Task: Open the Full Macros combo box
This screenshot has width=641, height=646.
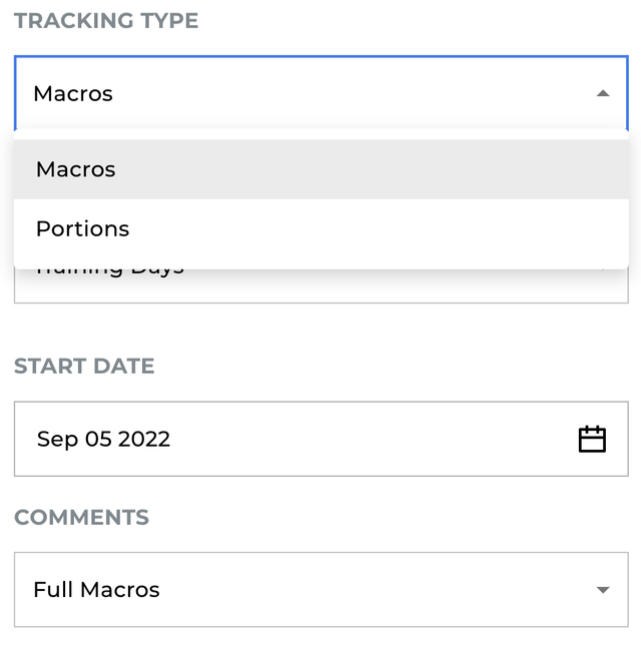Action: click(320, 590)
